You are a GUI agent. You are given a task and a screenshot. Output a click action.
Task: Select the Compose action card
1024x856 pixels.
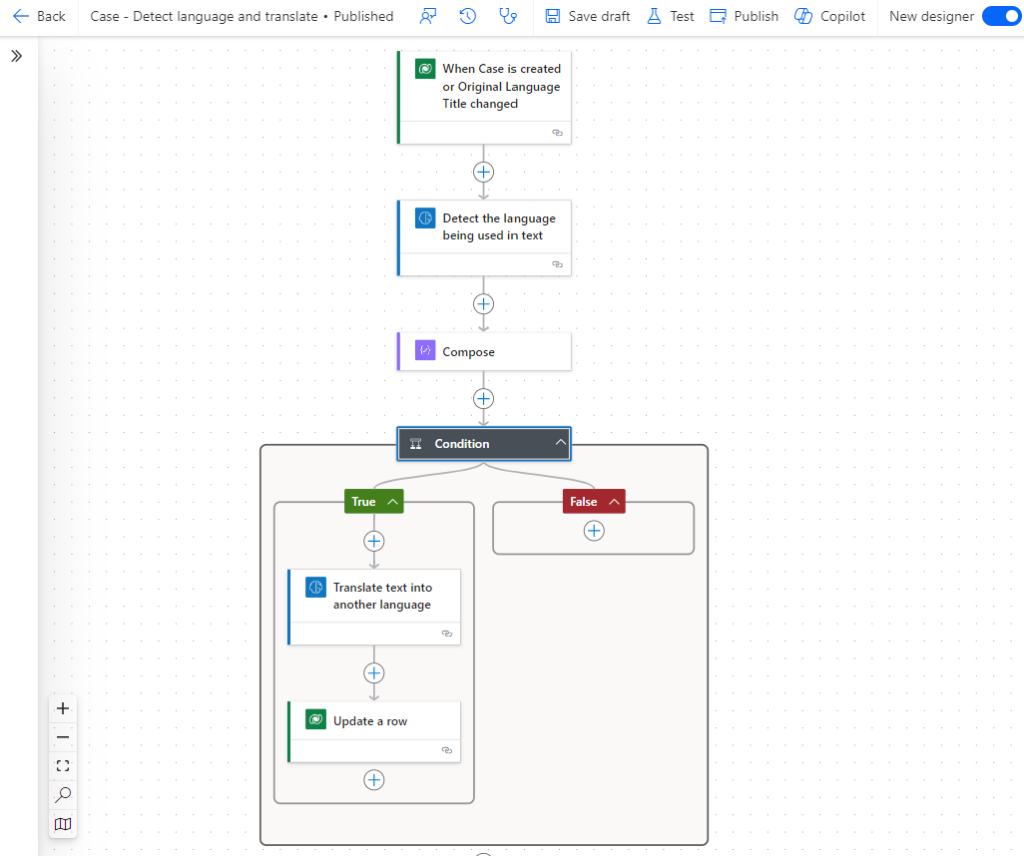484,352
